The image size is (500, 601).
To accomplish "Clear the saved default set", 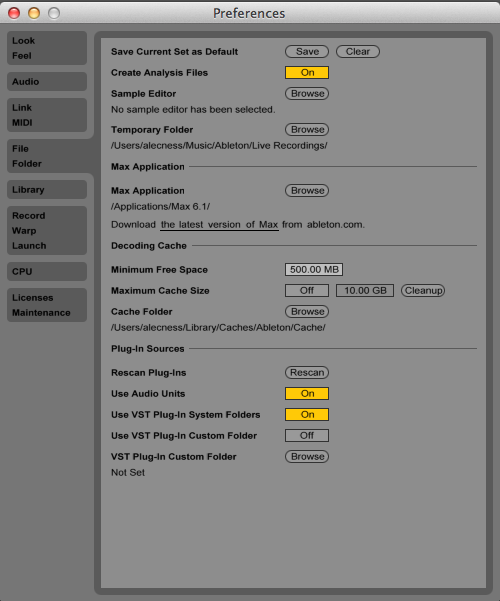I will tap(358, 51).
